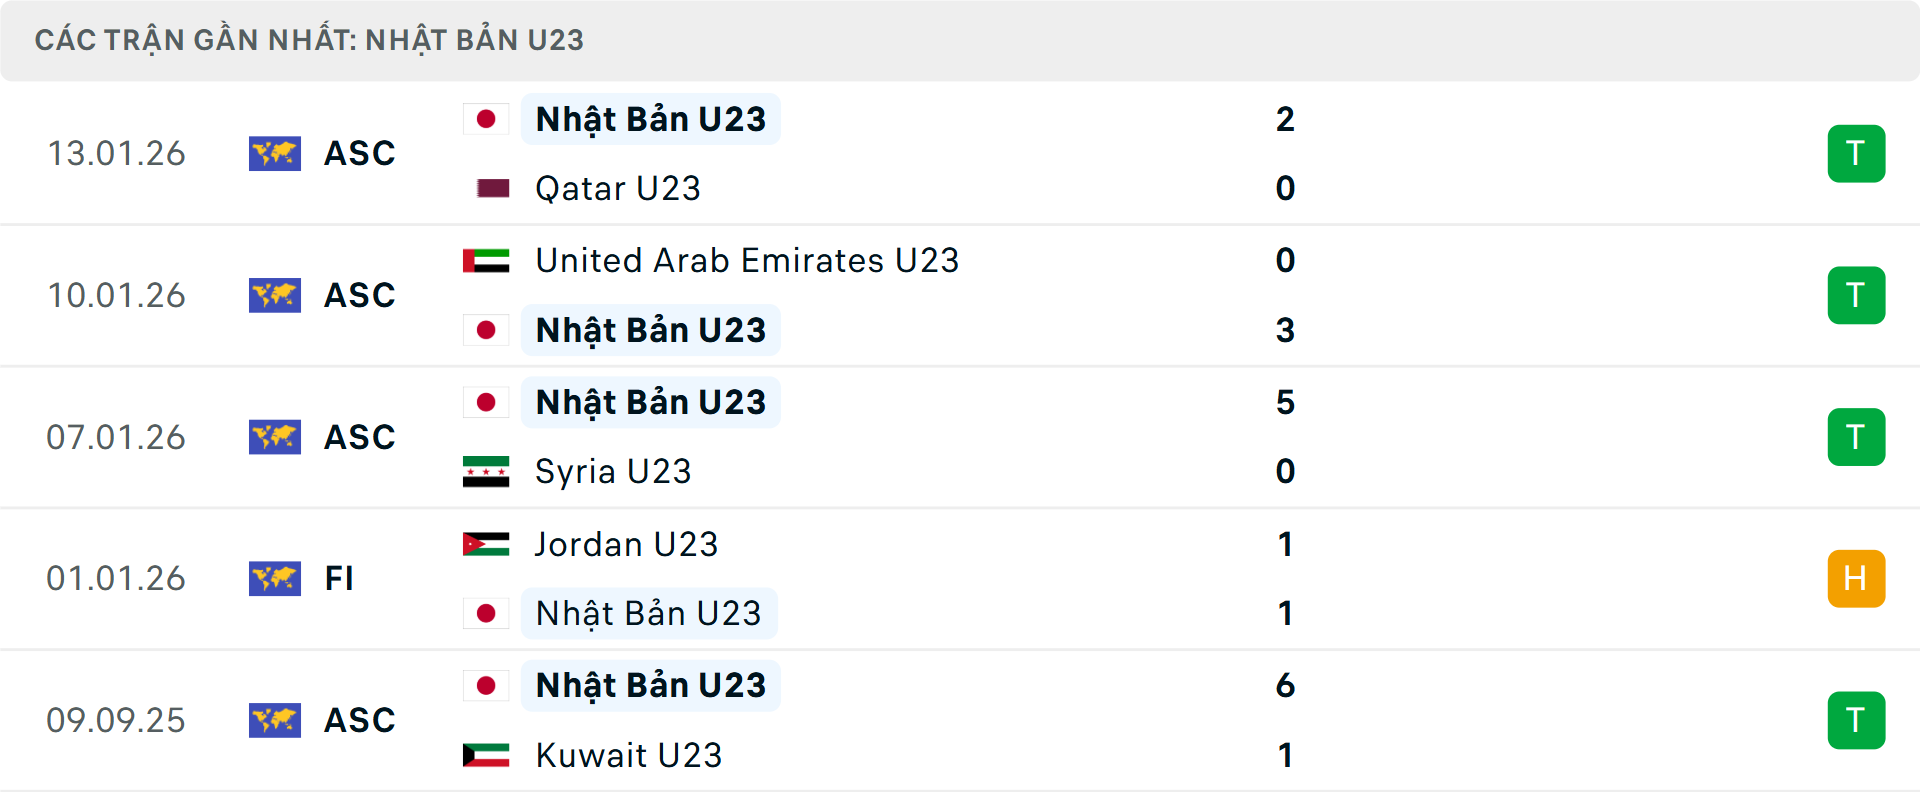The height and width of the screenshot is (792, 1920).
Task: Click the competition icon for the 01.01.26 match
Action: pyautogui.click(x=275, y=578)
